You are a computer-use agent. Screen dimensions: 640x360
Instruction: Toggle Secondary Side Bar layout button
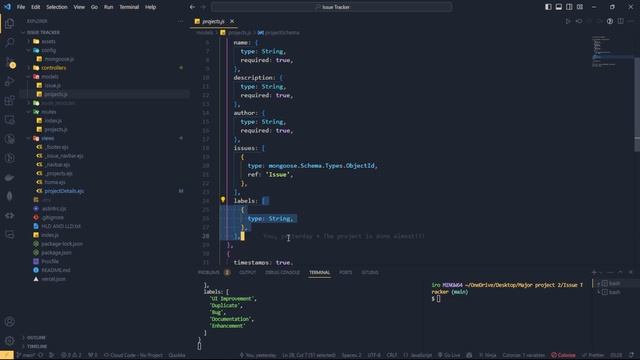click(569, 7)
